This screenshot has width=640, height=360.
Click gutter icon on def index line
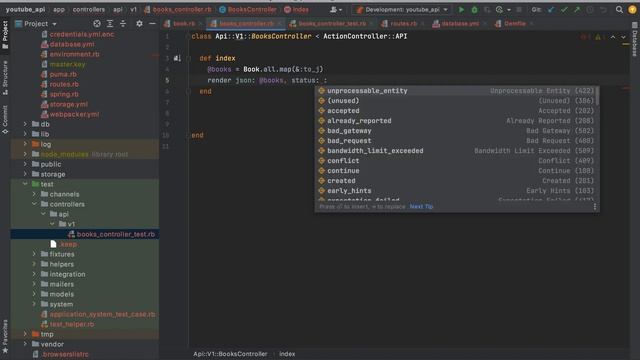pyautogui.click(x=177, y=58)
